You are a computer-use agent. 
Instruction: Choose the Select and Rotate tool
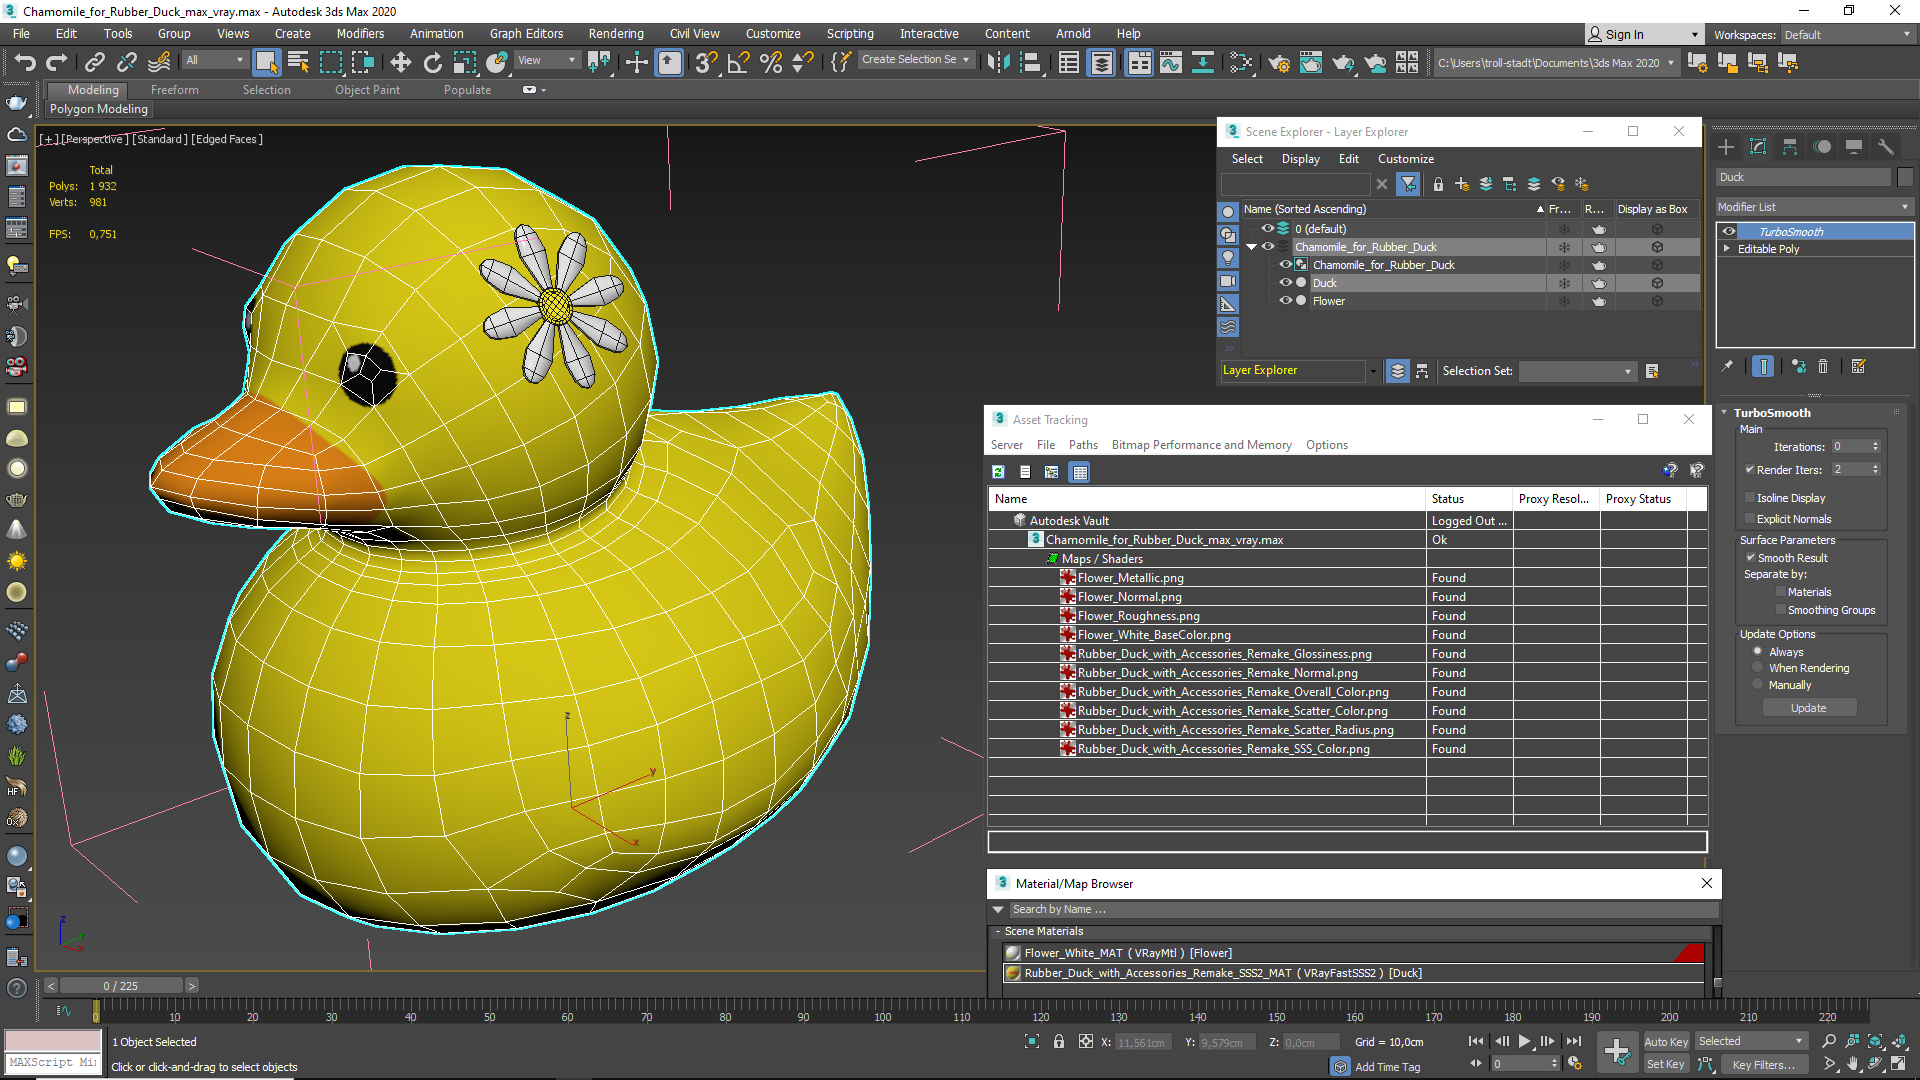[x=432, y=62]
